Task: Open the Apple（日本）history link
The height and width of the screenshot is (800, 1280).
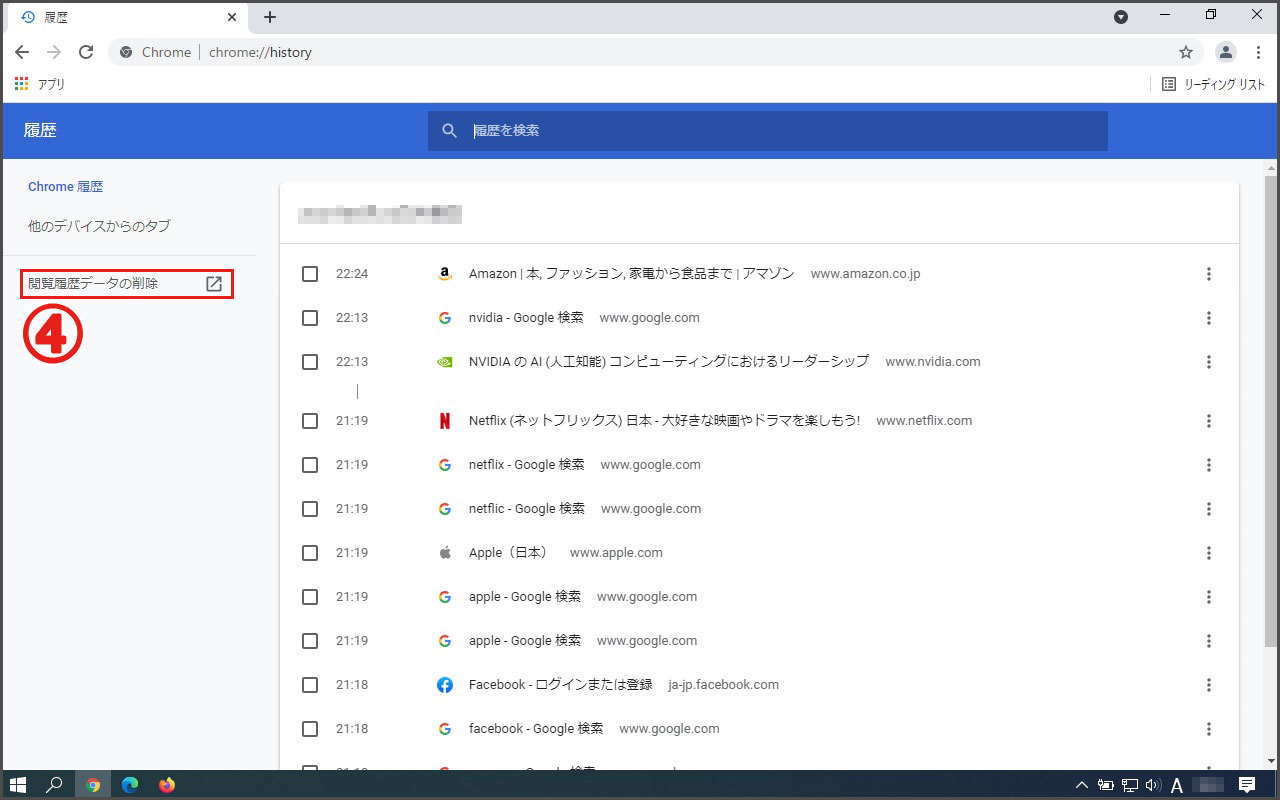Action: pyautogui.click(x=511, y=553)
